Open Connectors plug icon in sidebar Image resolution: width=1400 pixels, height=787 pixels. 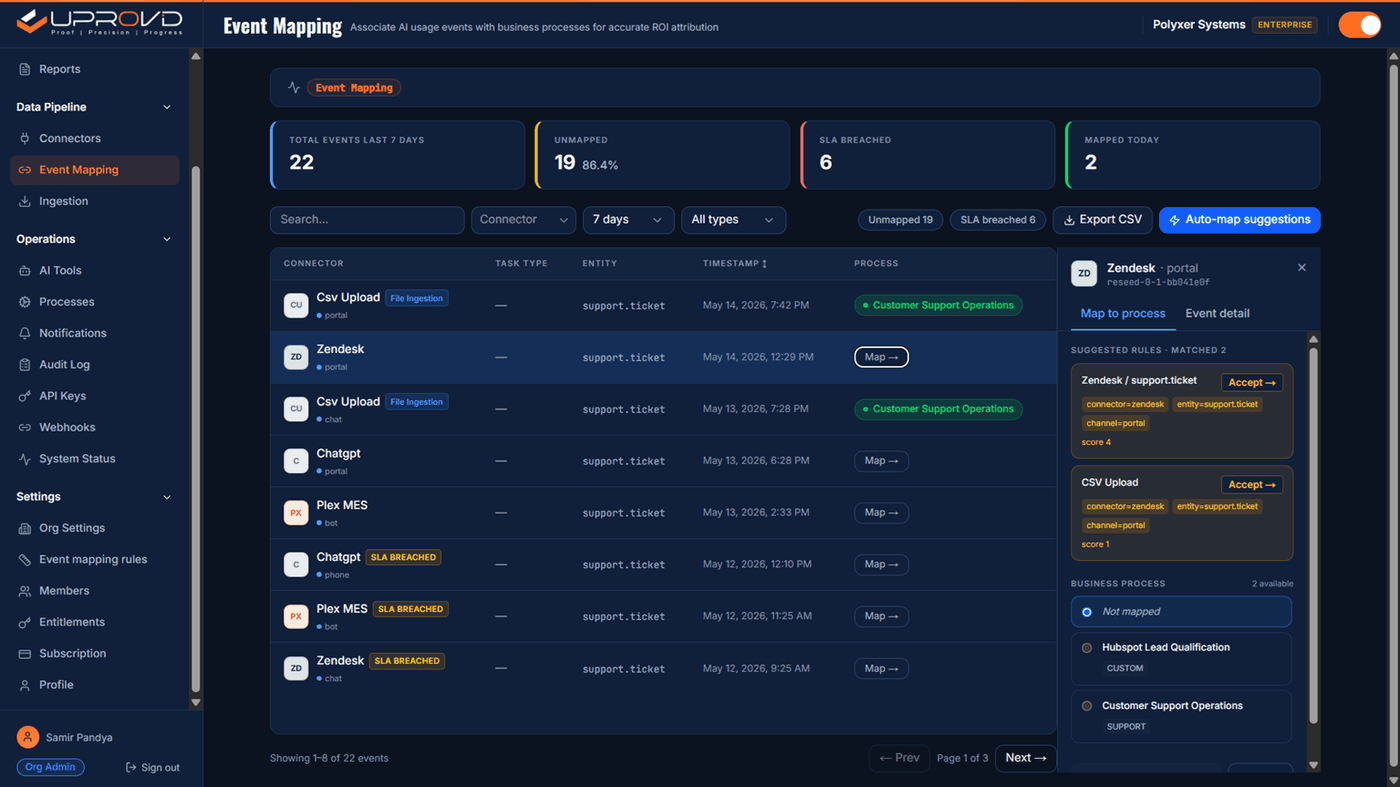pos(25,138)
